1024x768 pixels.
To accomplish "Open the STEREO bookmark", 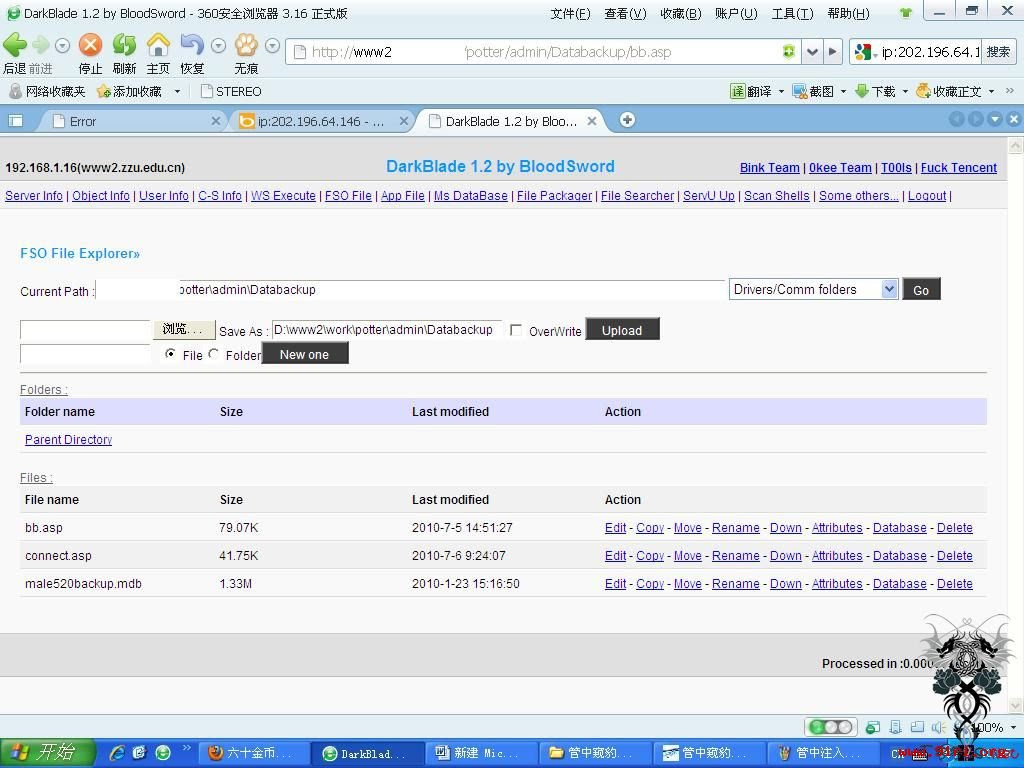I will click(231, 91).
